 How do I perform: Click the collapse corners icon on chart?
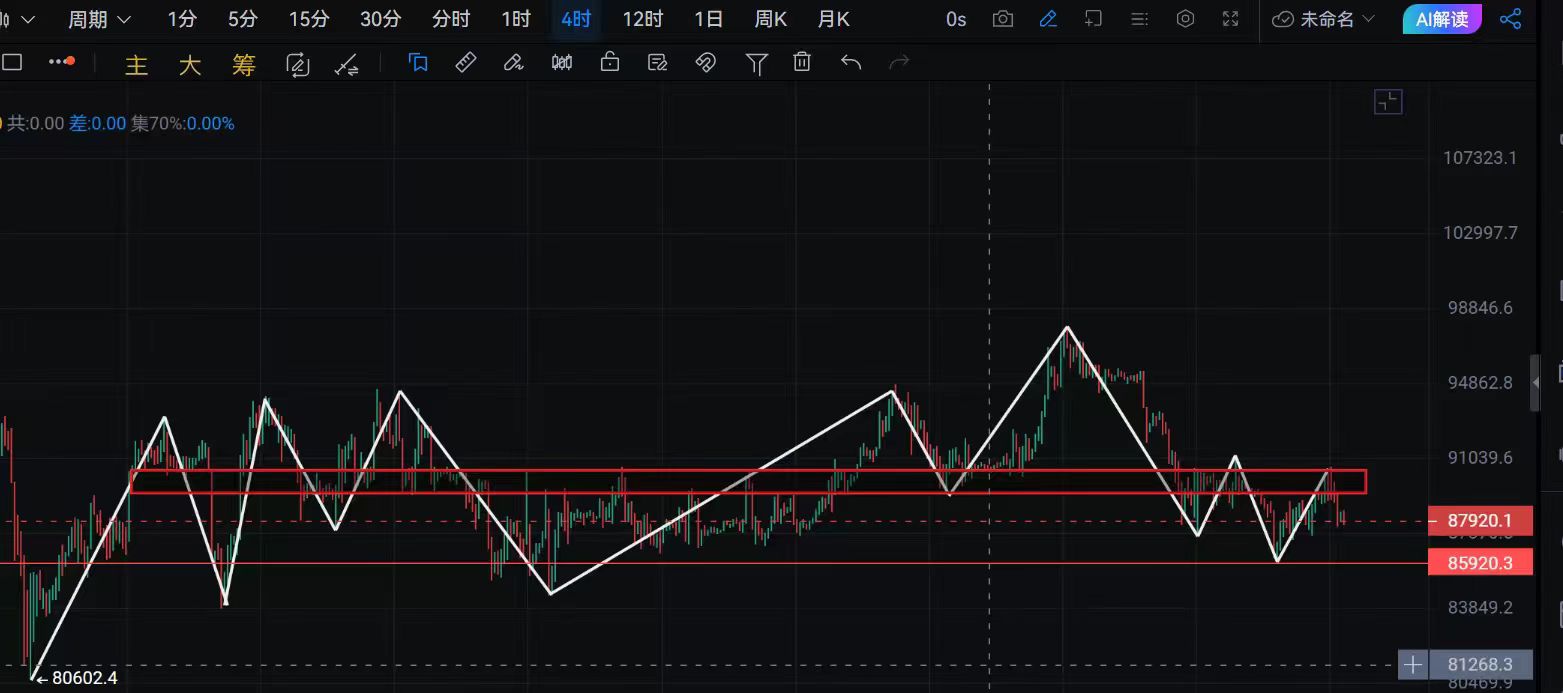[1388, 101]
